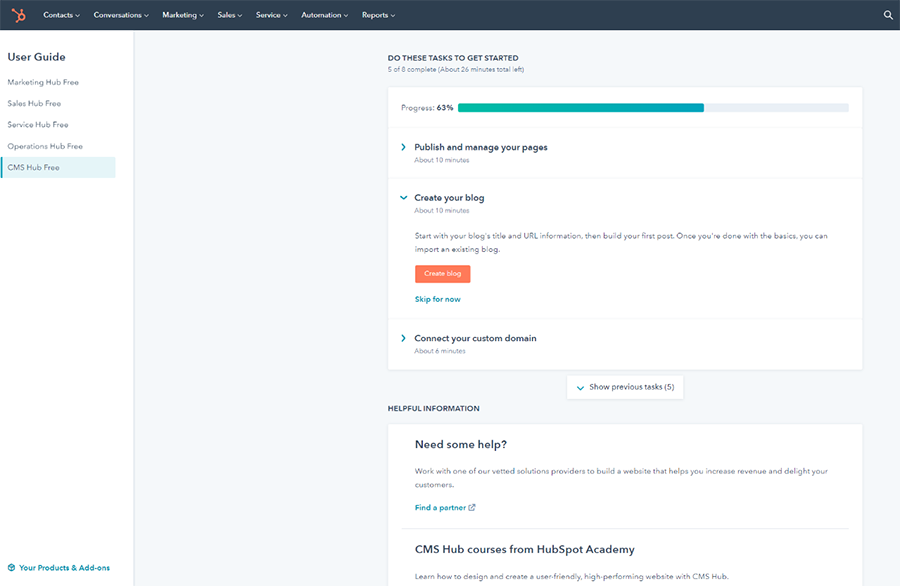Collapse the Create your blog chevron
The image size is (900, 586).
[404, 197]
